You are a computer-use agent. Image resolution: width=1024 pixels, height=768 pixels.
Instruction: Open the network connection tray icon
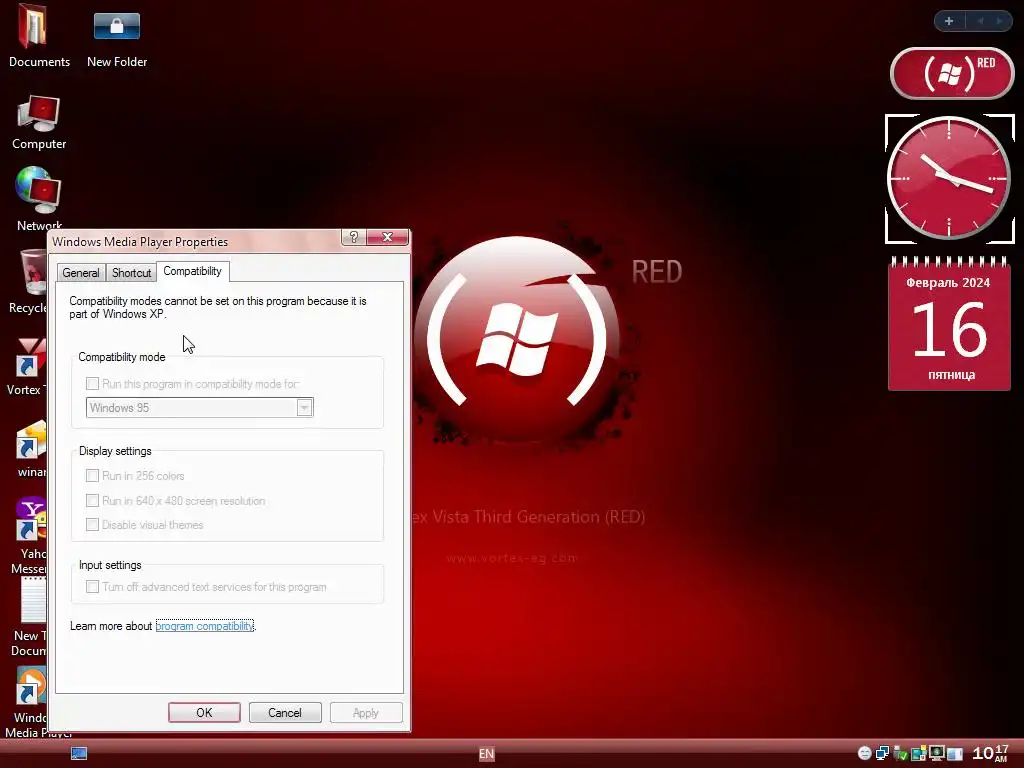[x=882, y=754]
